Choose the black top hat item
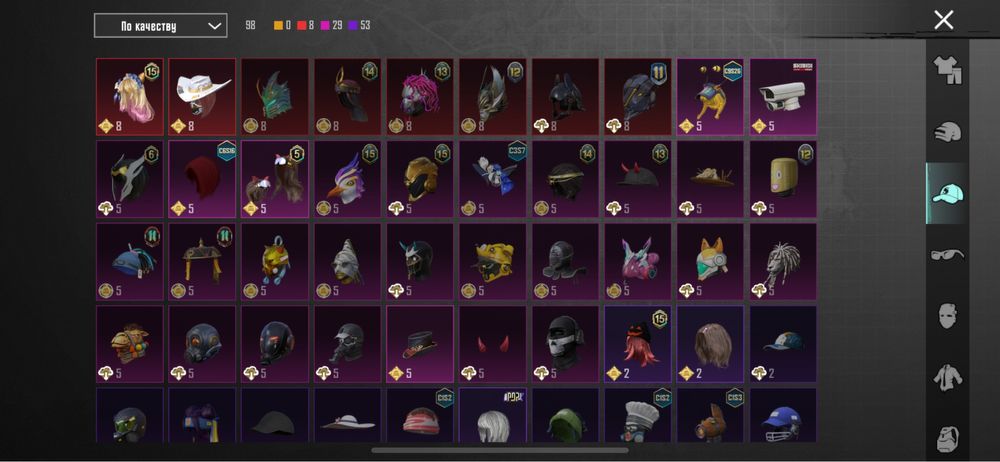The width and height of the screenshot is (1000, 462). 420,344
